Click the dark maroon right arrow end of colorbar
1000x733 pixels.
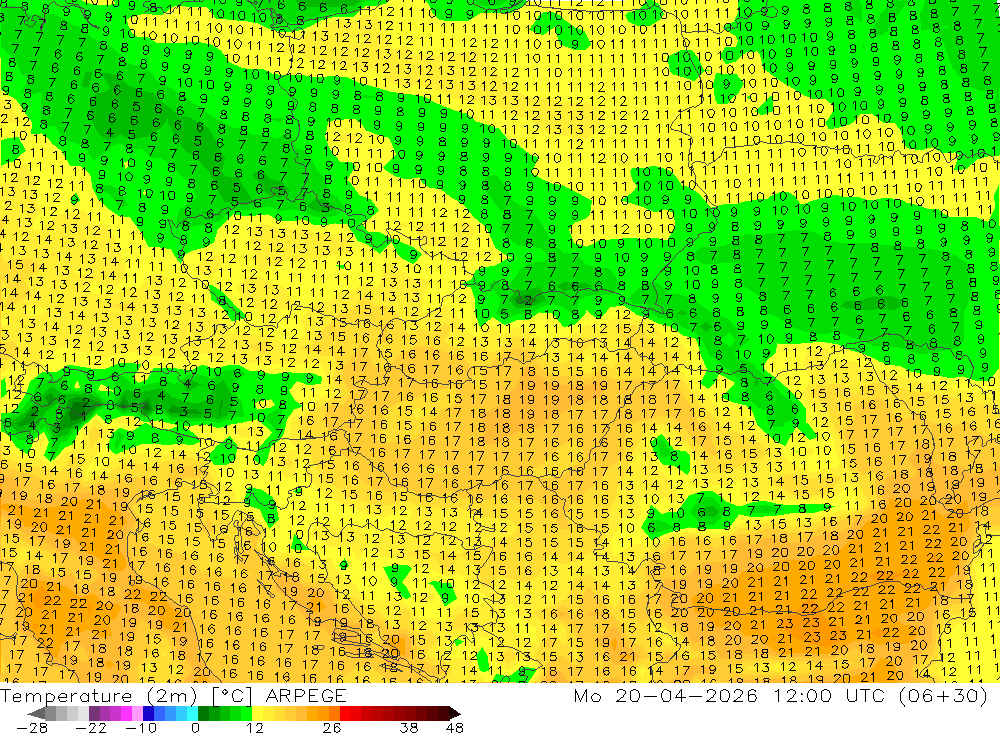tap(453, 713)
